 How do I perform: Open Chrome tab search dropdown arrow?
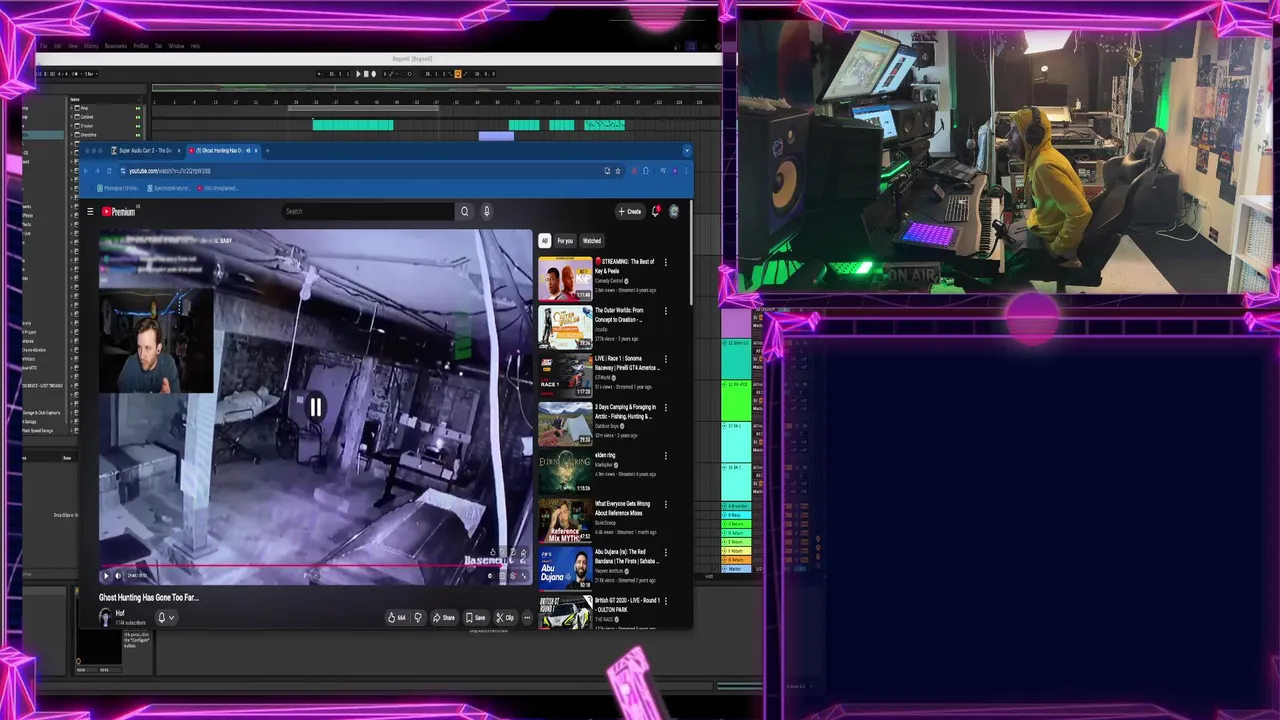pos(687,151)
